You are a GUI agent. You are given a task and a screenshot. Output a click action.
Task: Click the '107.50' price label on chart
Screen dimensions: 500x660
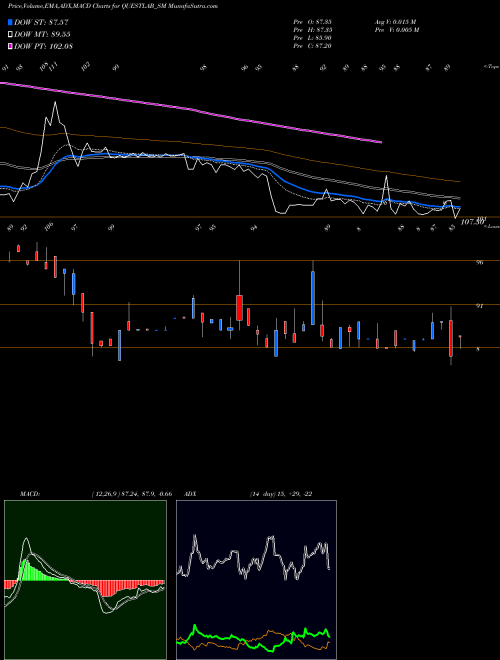(x=471, y=221)
